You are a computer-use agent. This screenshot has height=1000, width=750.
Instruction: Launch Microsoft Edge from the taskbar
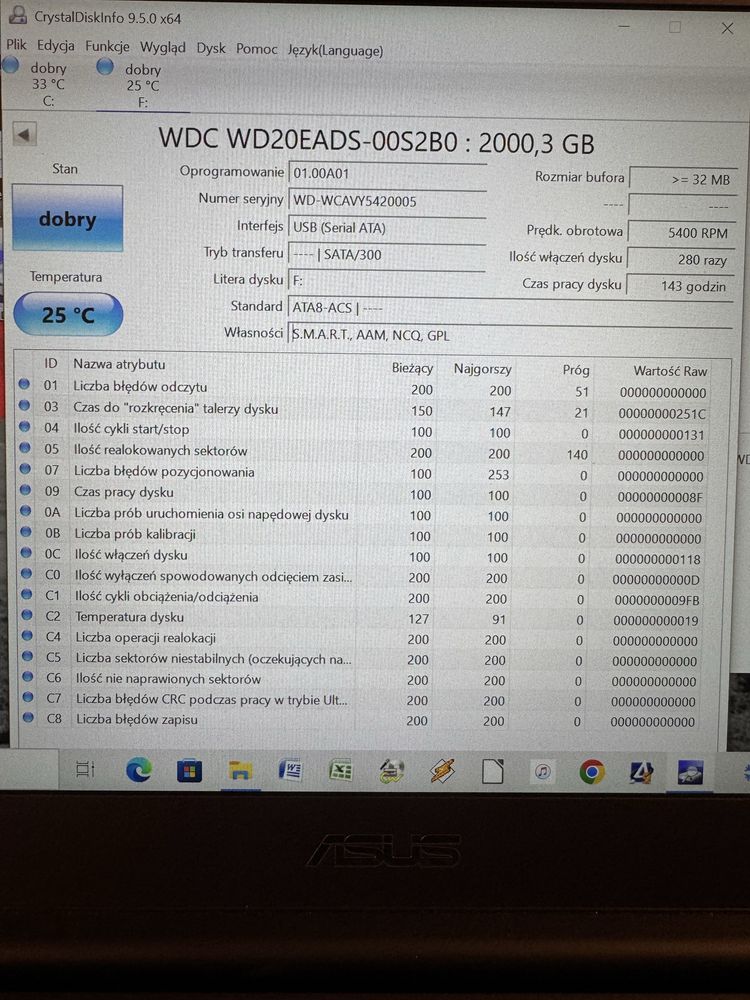pyautogui.click(x=138, y=770)
